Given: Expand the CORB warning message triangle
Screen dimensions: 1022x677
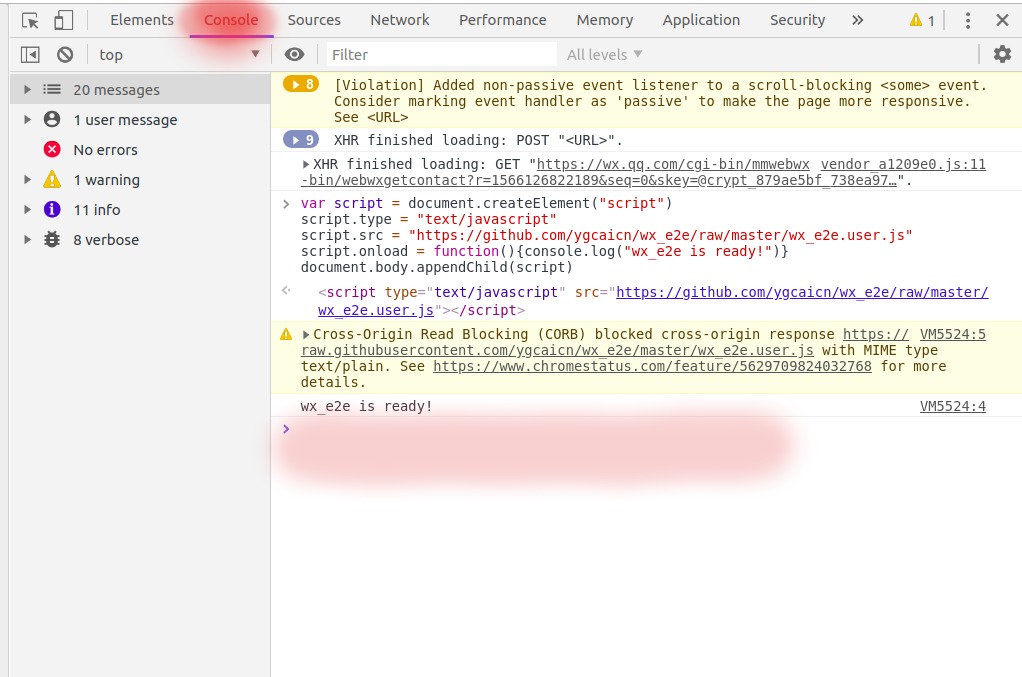Looking at the screenshot, I should 306,334.
